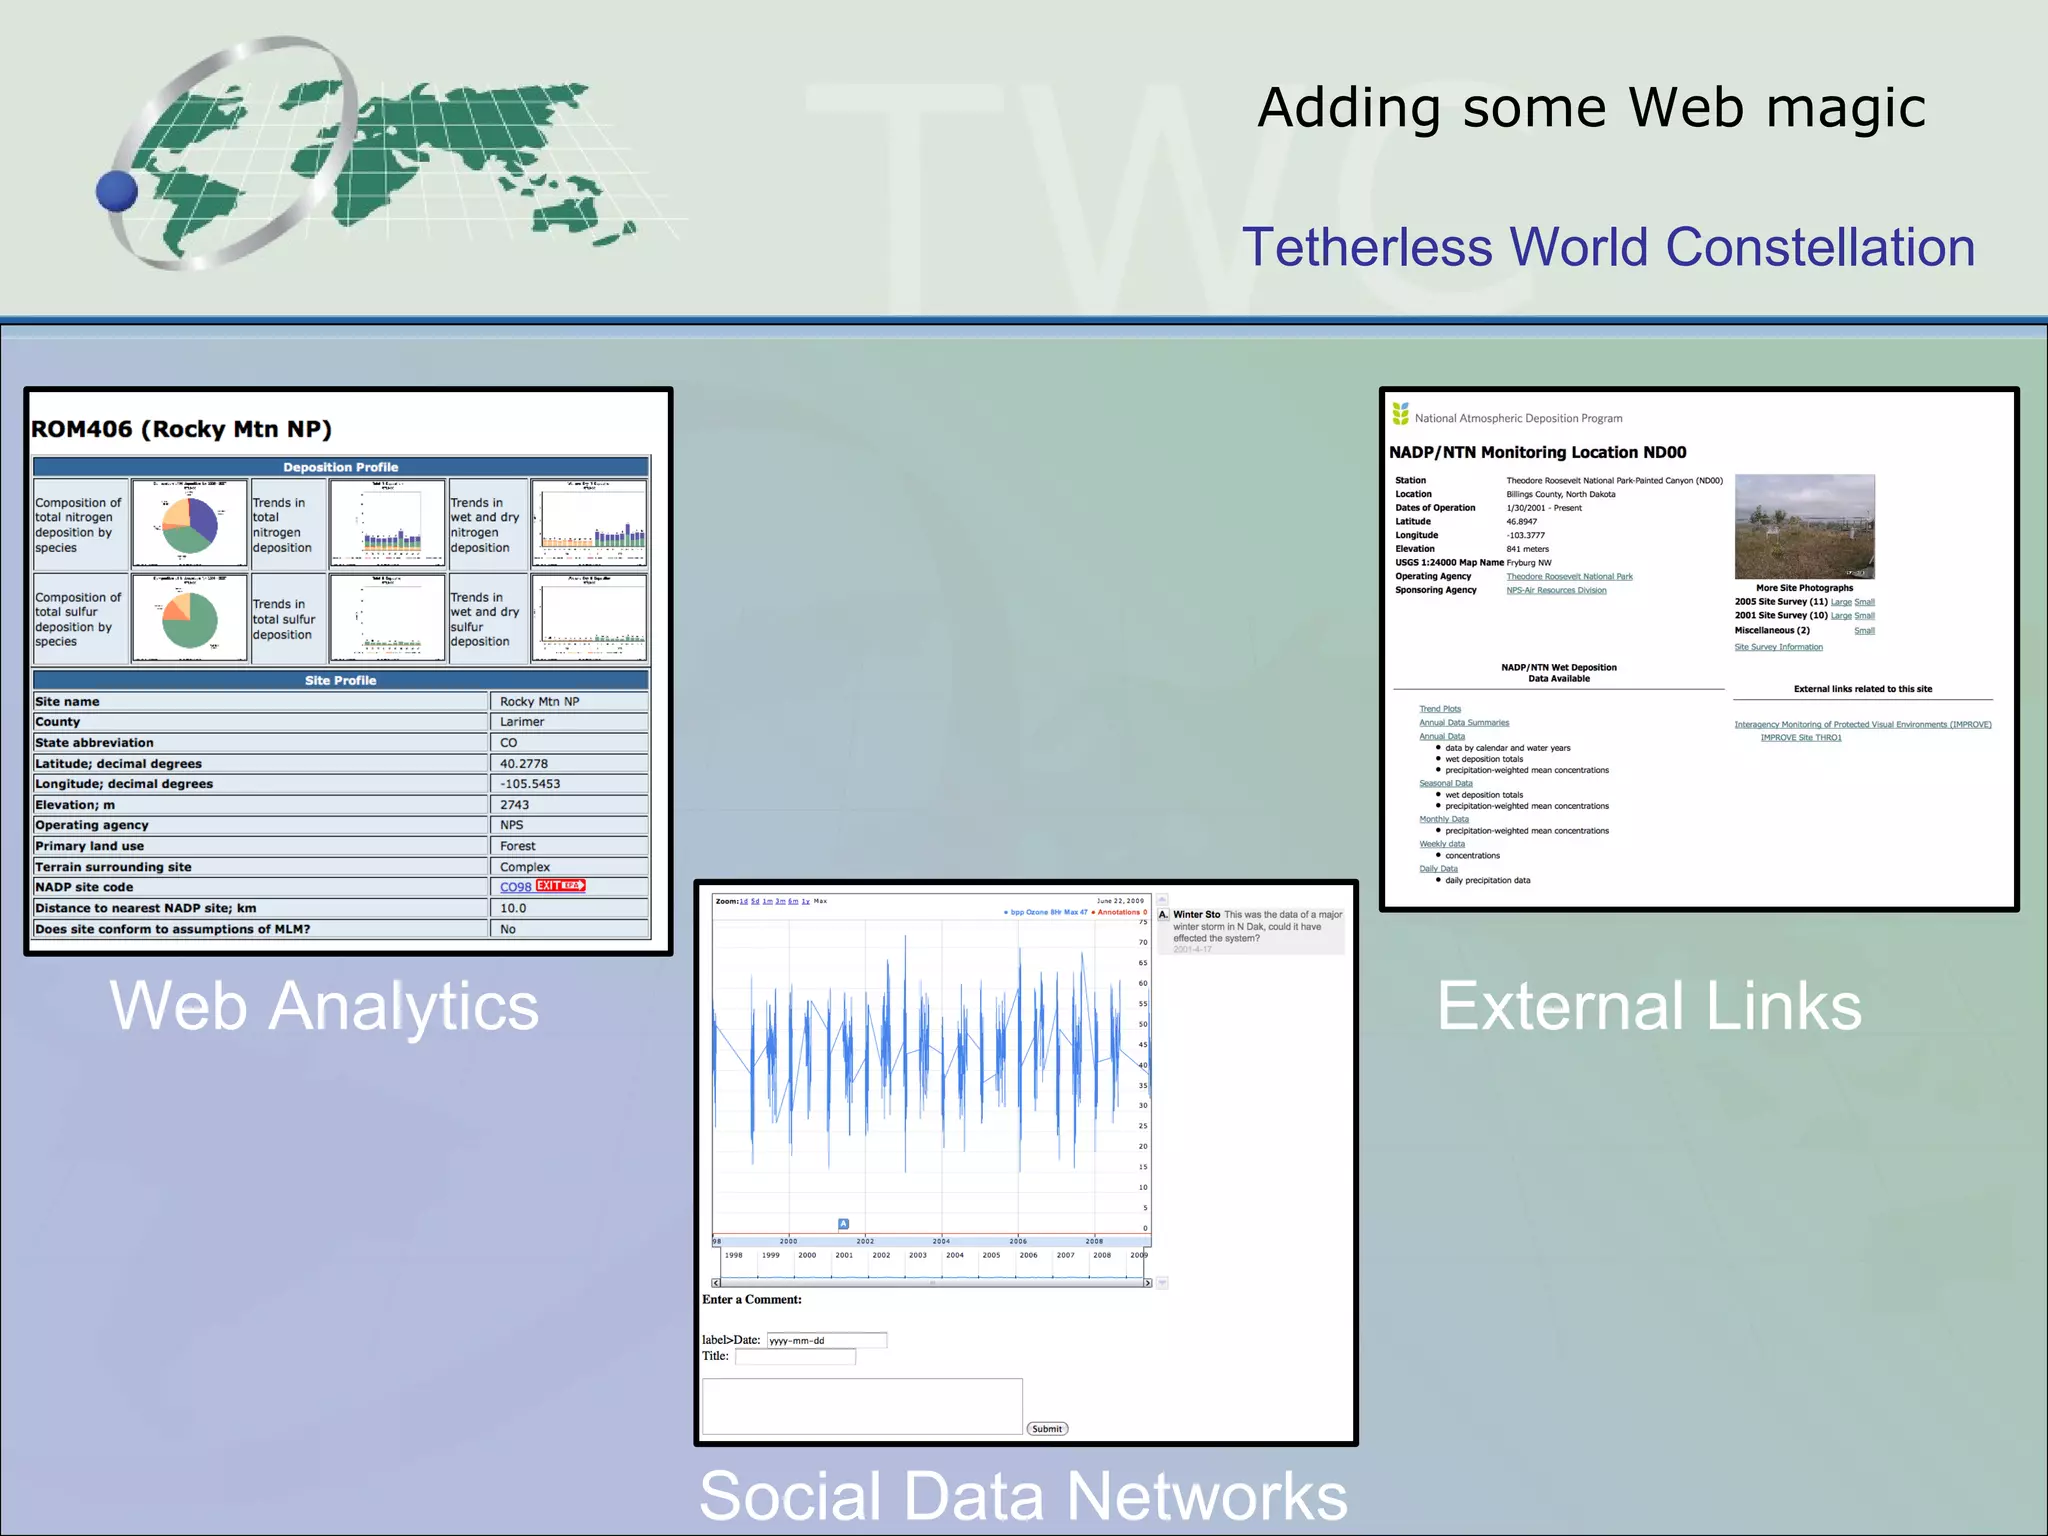Click the Submit comment button
Image resolution: width=2048 pixels, height=1536 pixels.
[1047, 1429]
